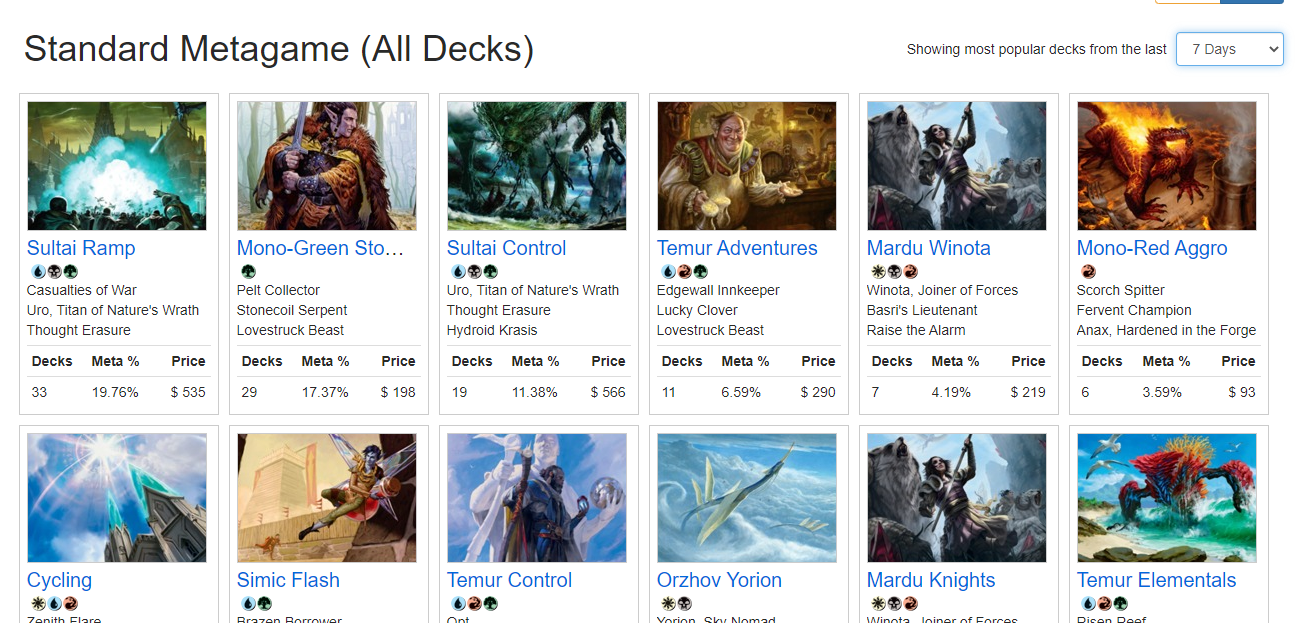Open the 7 Days time range dropdown
This screenshot has width=1297, height=623.
point(1229,49)
